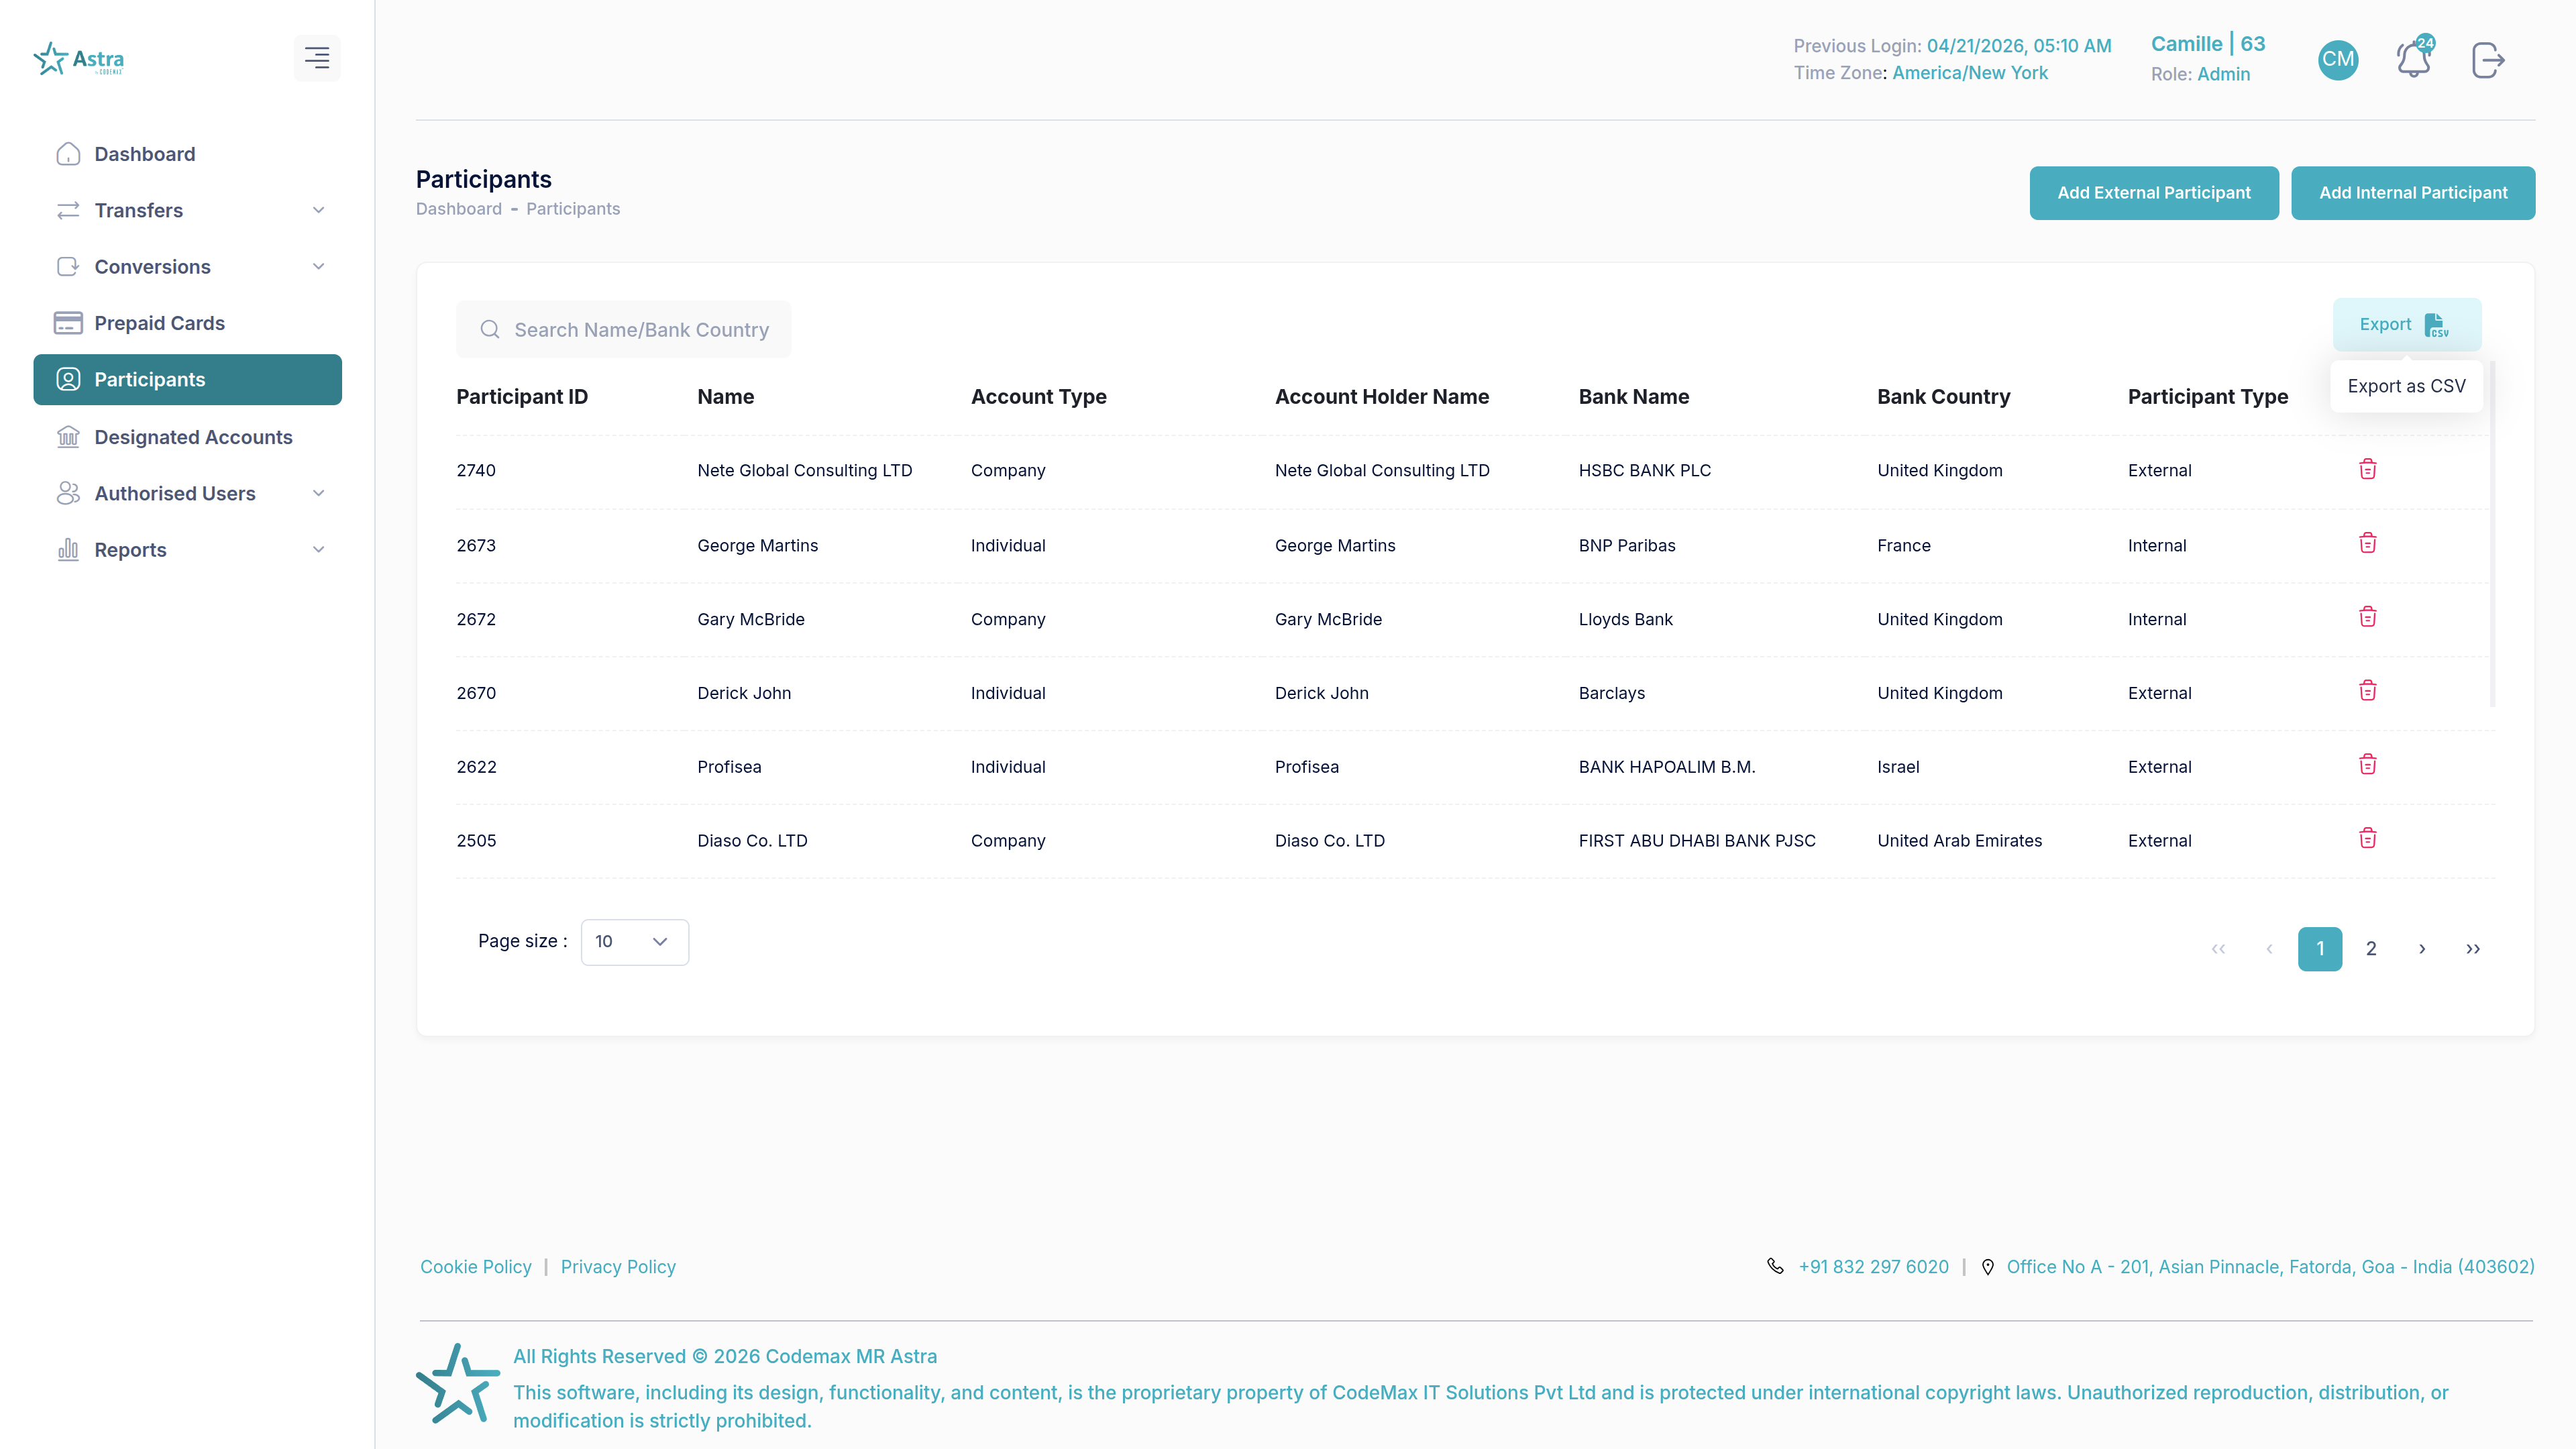The image size is (2576, 1449).
Task: Click country cell United Arab Emirates
Action: point(1959,841)
